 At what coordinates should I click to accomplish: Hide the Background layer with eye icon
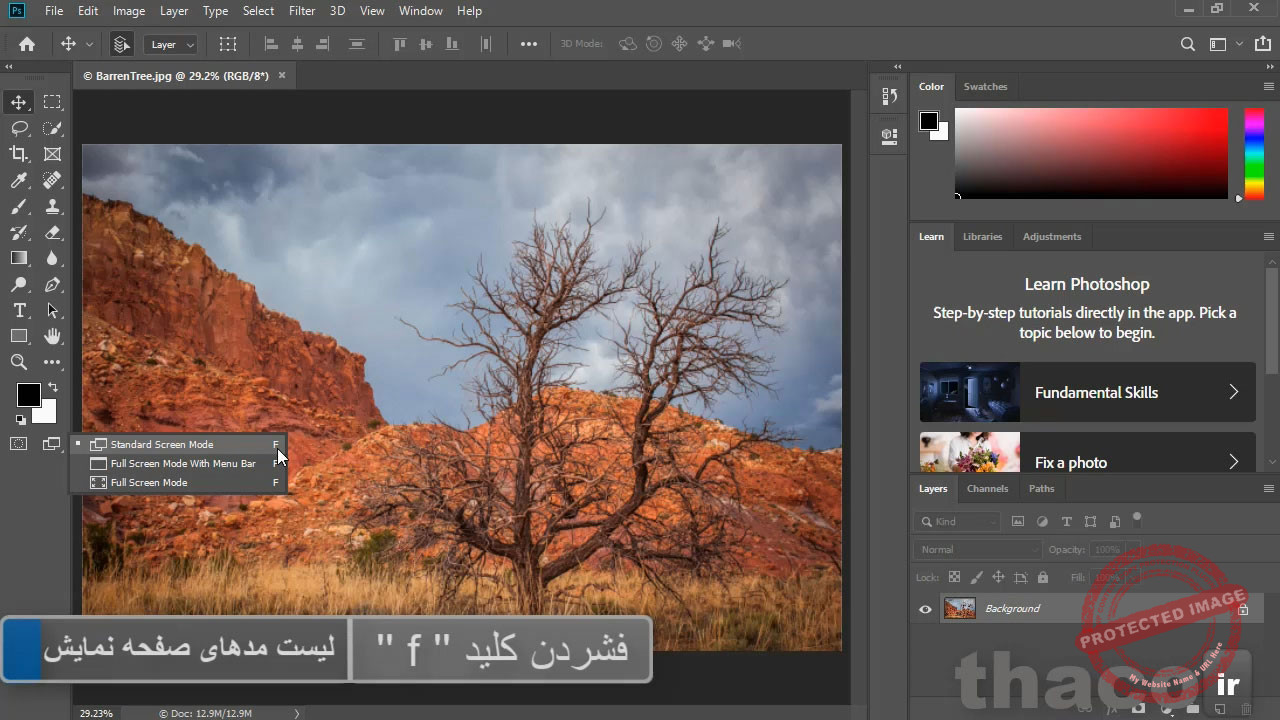click(x=925, y=609)
